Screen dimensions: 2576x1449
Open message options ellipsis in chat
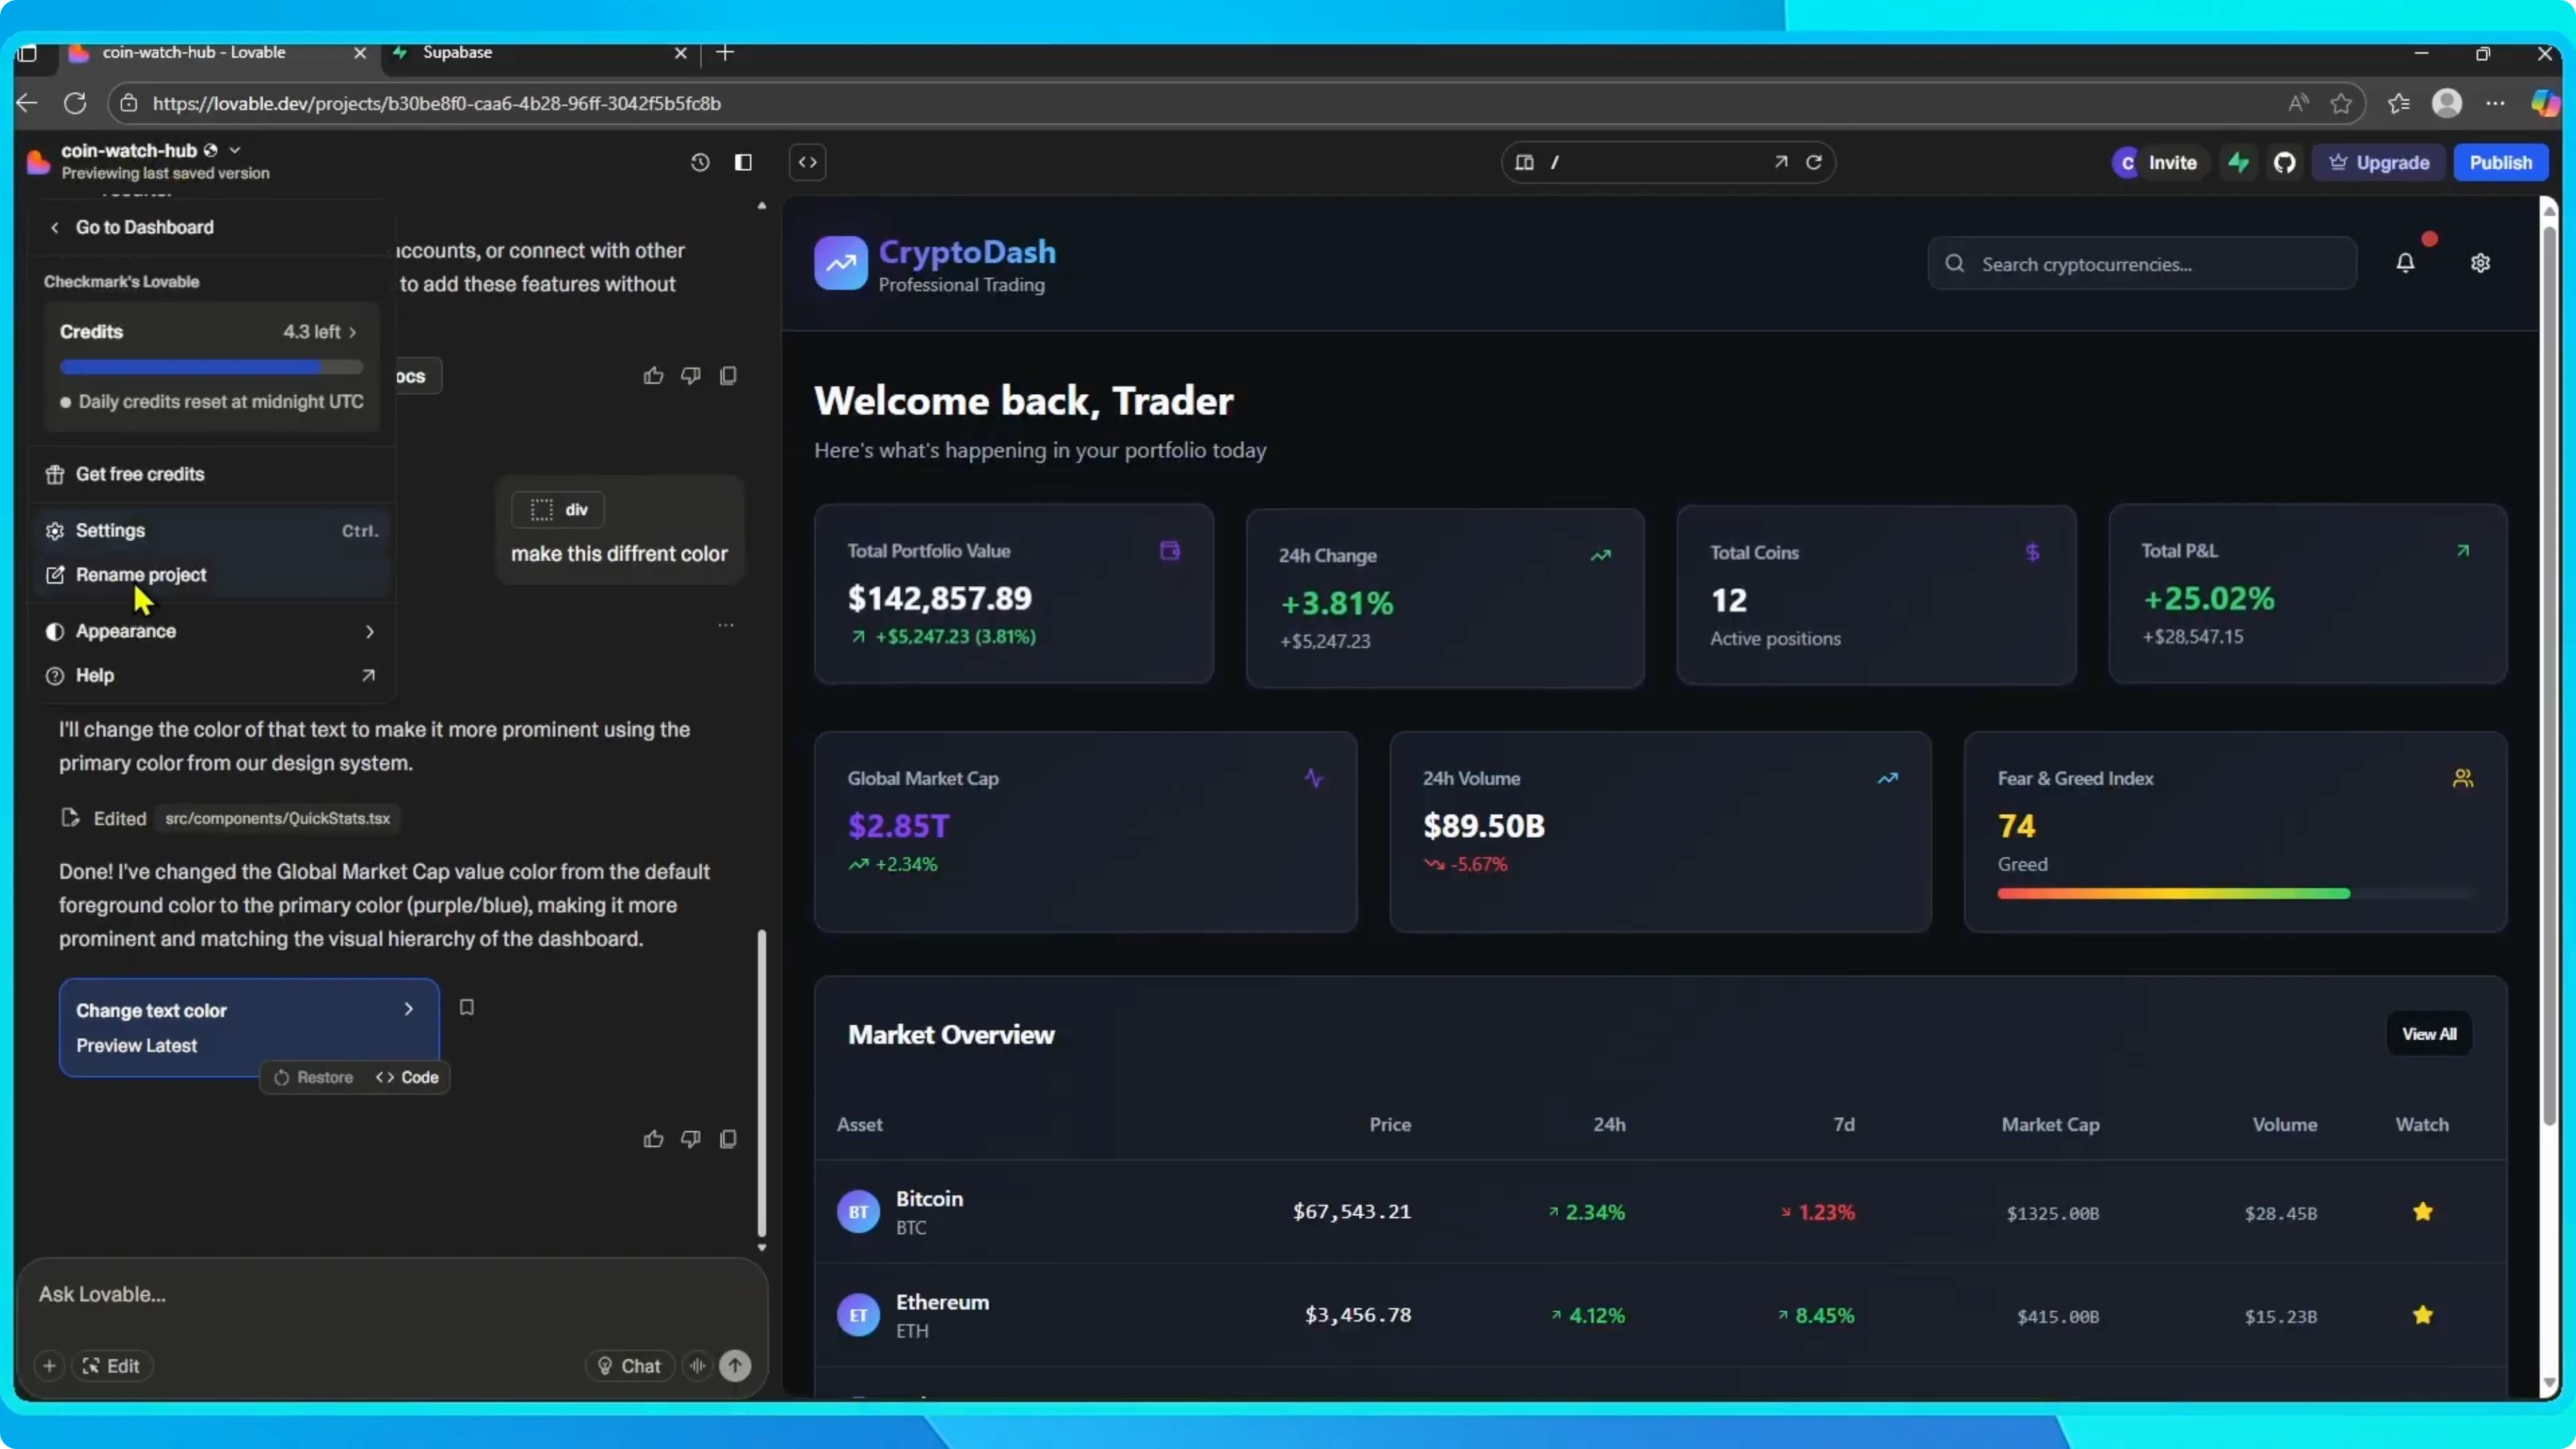[726, 625]
